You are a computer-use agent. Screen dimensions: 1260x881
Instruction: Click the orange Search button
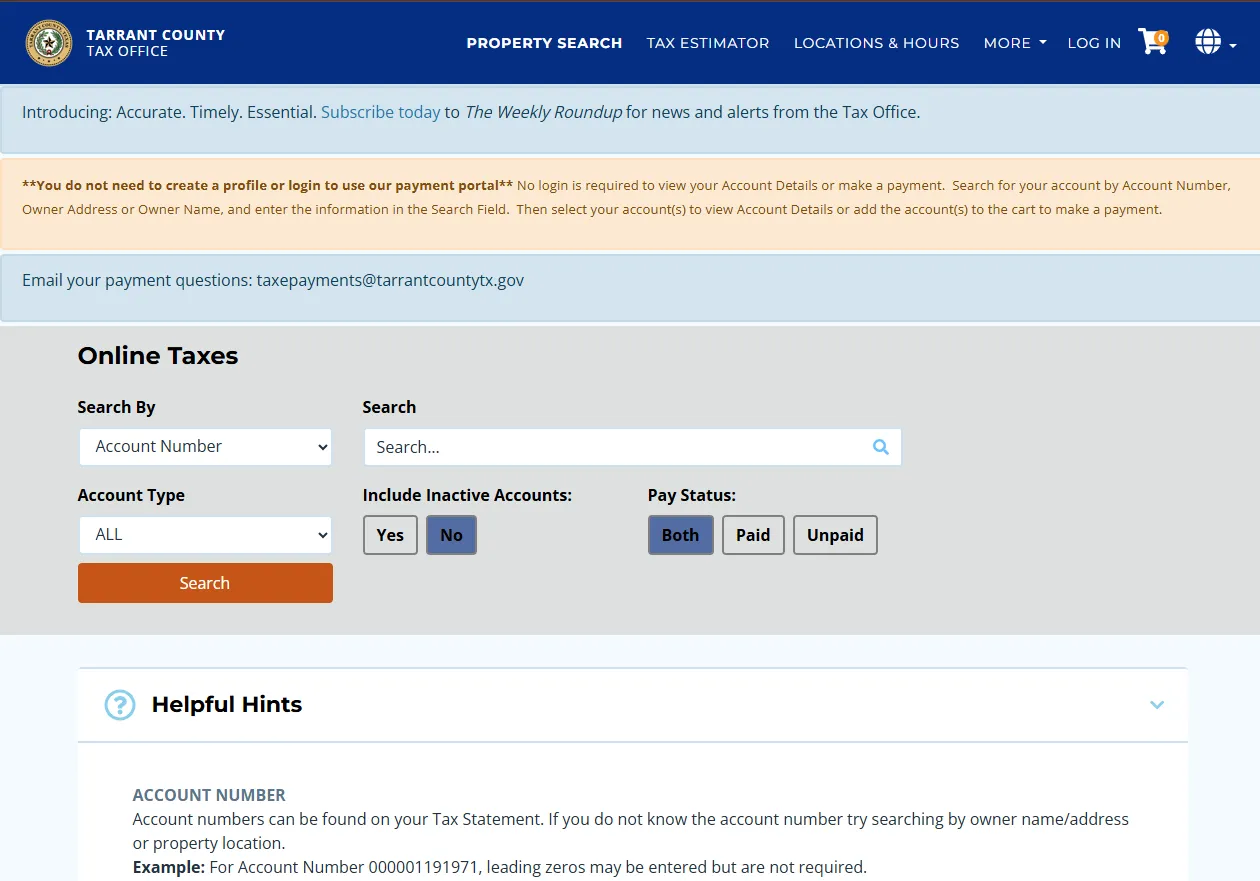205,583
